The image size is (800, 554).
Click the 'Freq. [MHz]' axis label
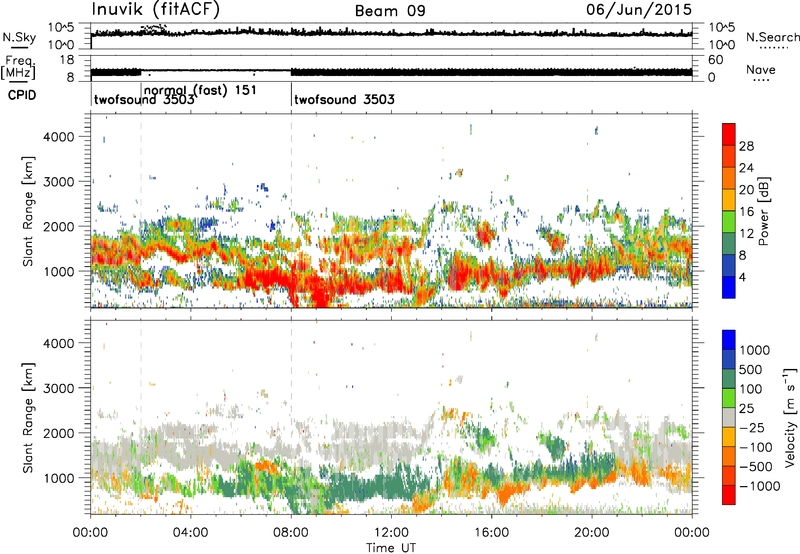click(18, 68)
